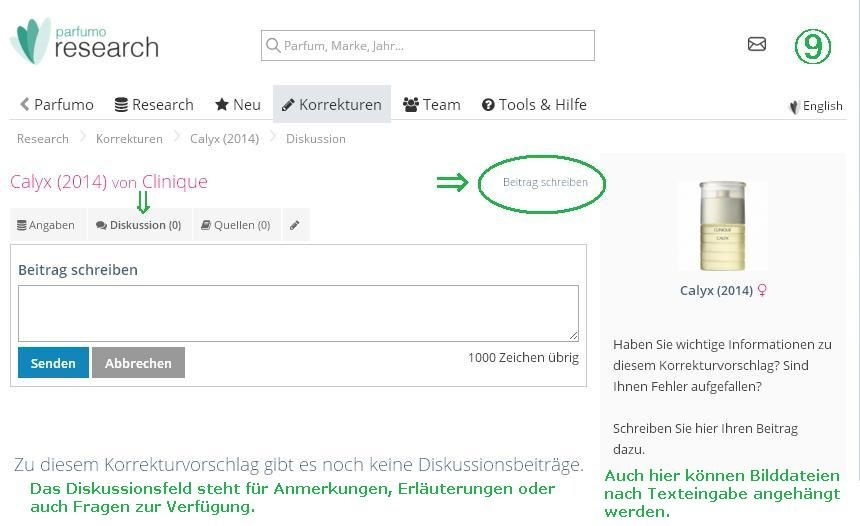The image size is (860, 526).
Task: Click into the Beitrag schreiben text area
Action: pos(298,313)
